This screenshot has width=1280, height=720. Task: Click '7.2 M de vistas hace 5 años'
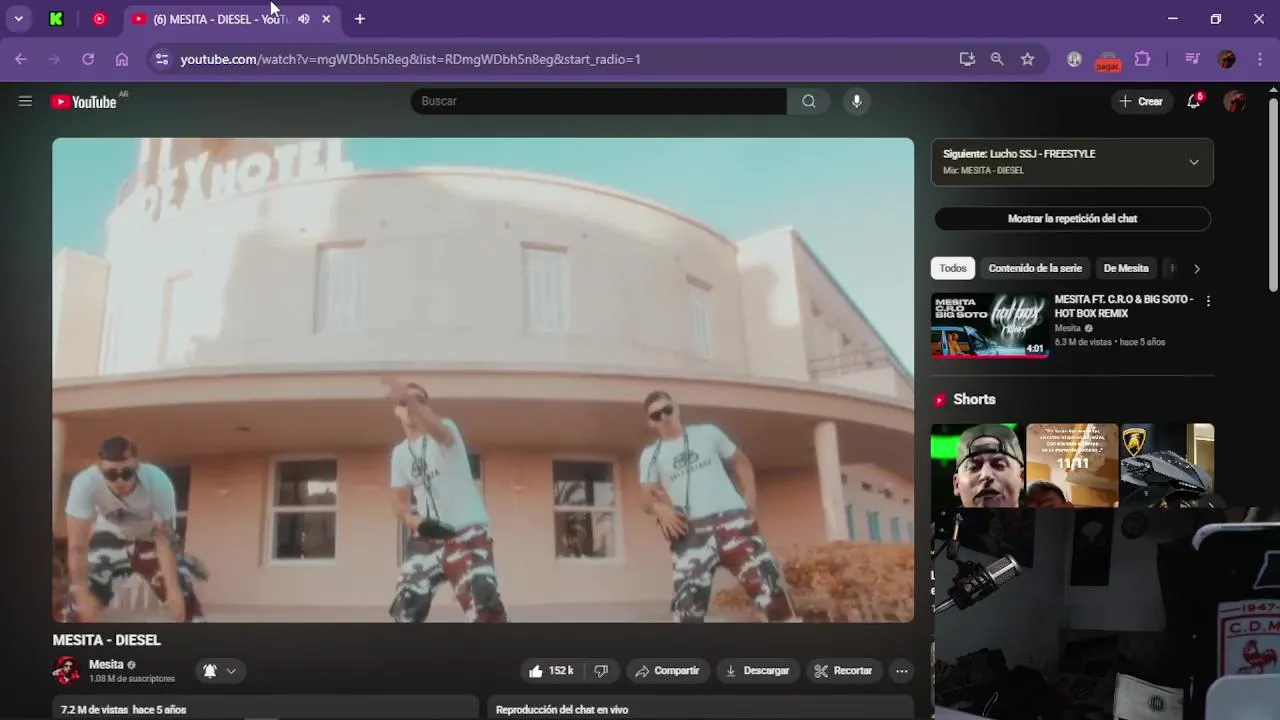click(x=123, y=709)
